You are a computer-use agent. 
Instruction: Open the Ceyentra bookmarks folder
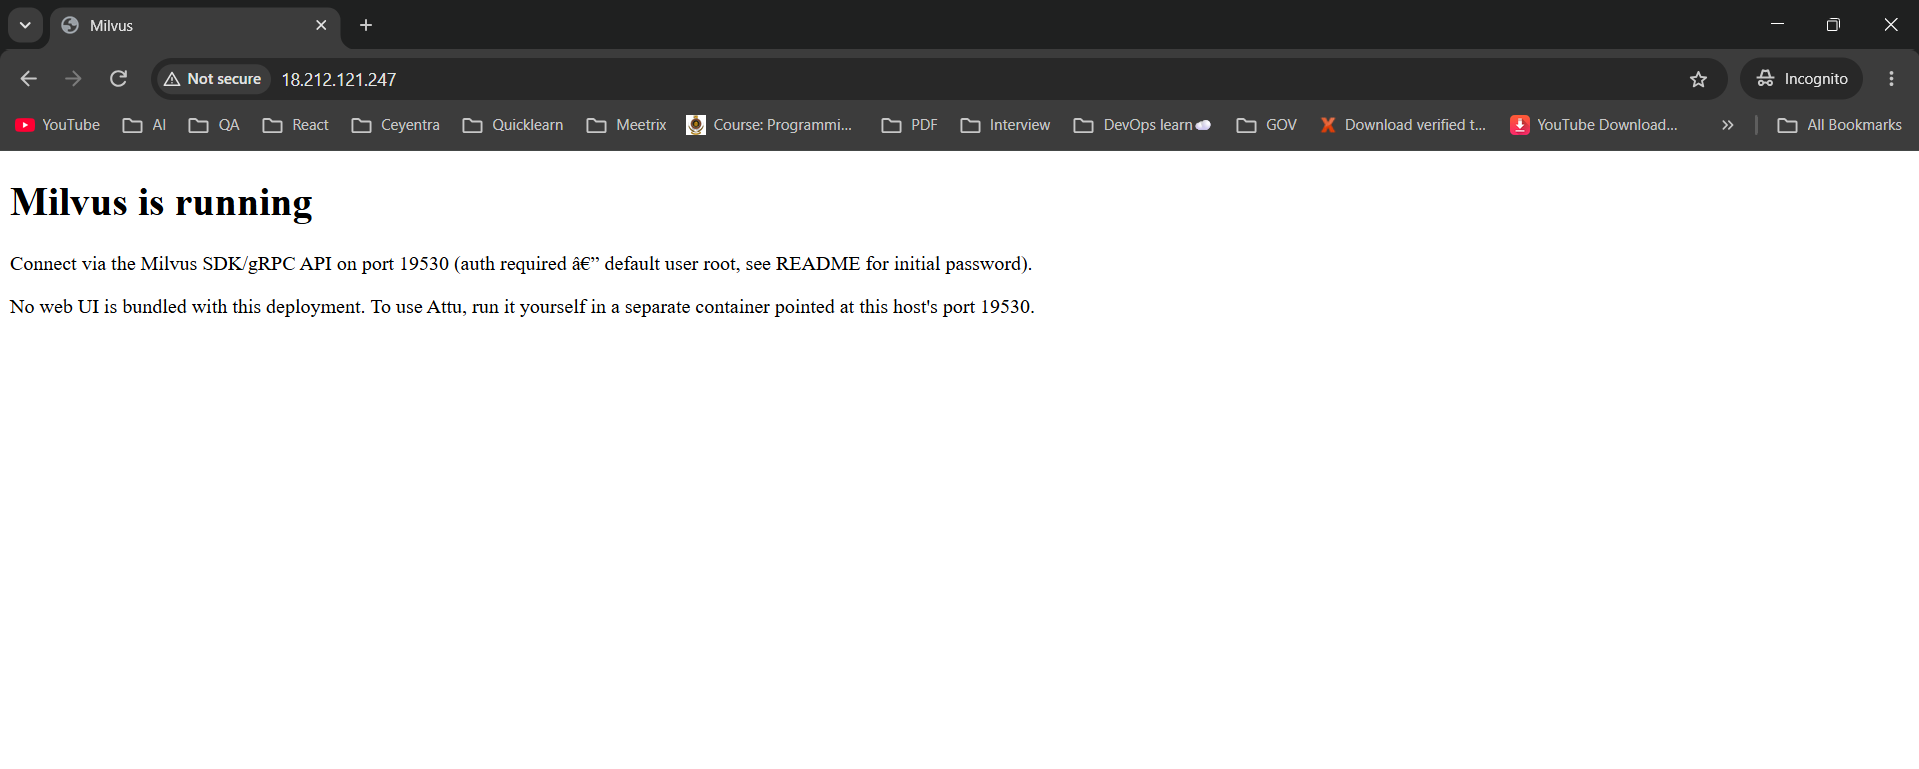click(x=395, y=125)
